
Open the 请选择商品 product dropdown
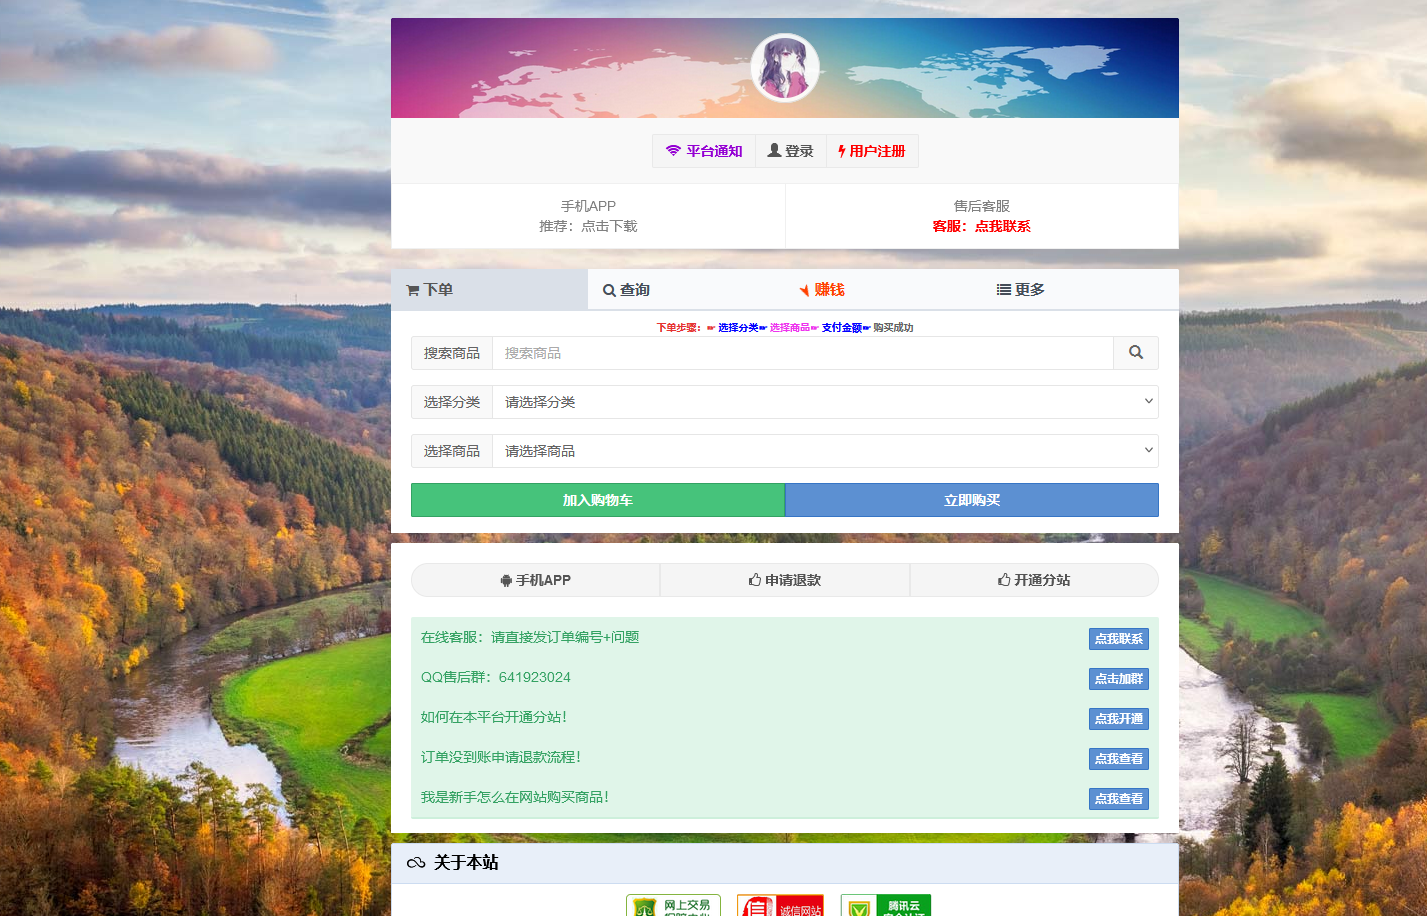825,451
